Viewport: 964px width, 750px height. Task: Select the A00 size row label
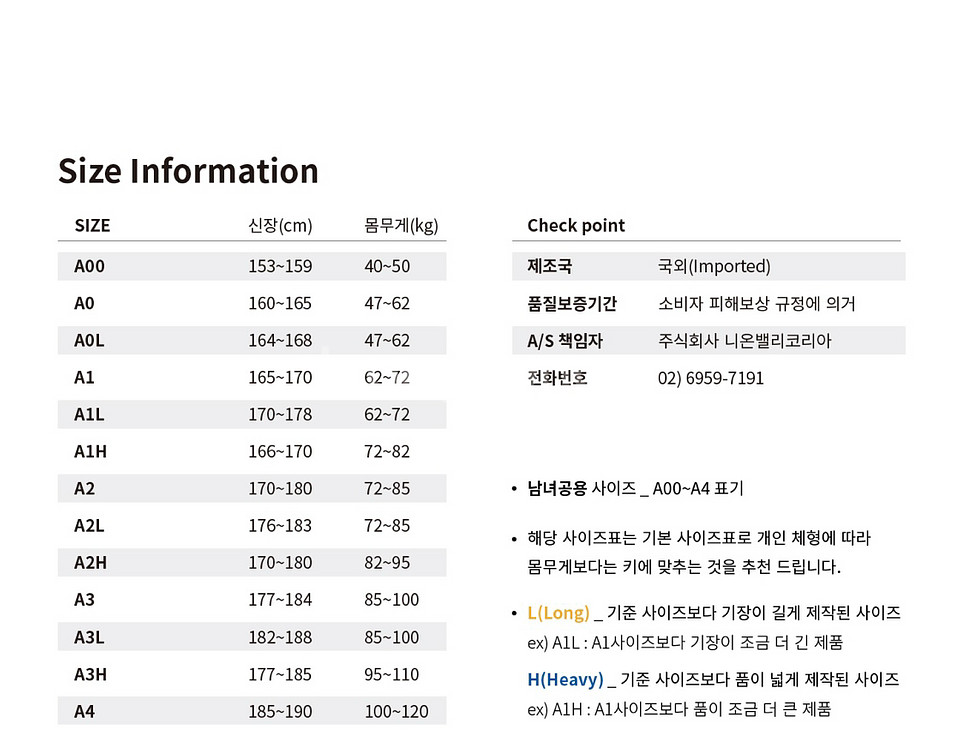(89, 266)
